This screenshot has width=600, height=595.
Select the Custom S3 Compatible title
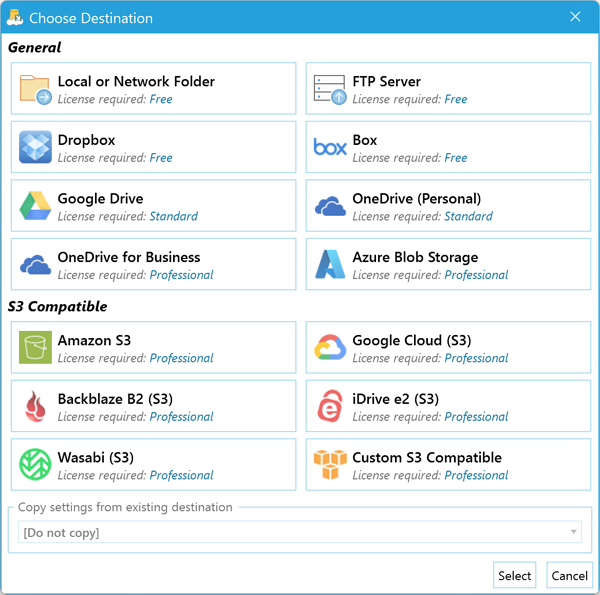tap(427, 458)
